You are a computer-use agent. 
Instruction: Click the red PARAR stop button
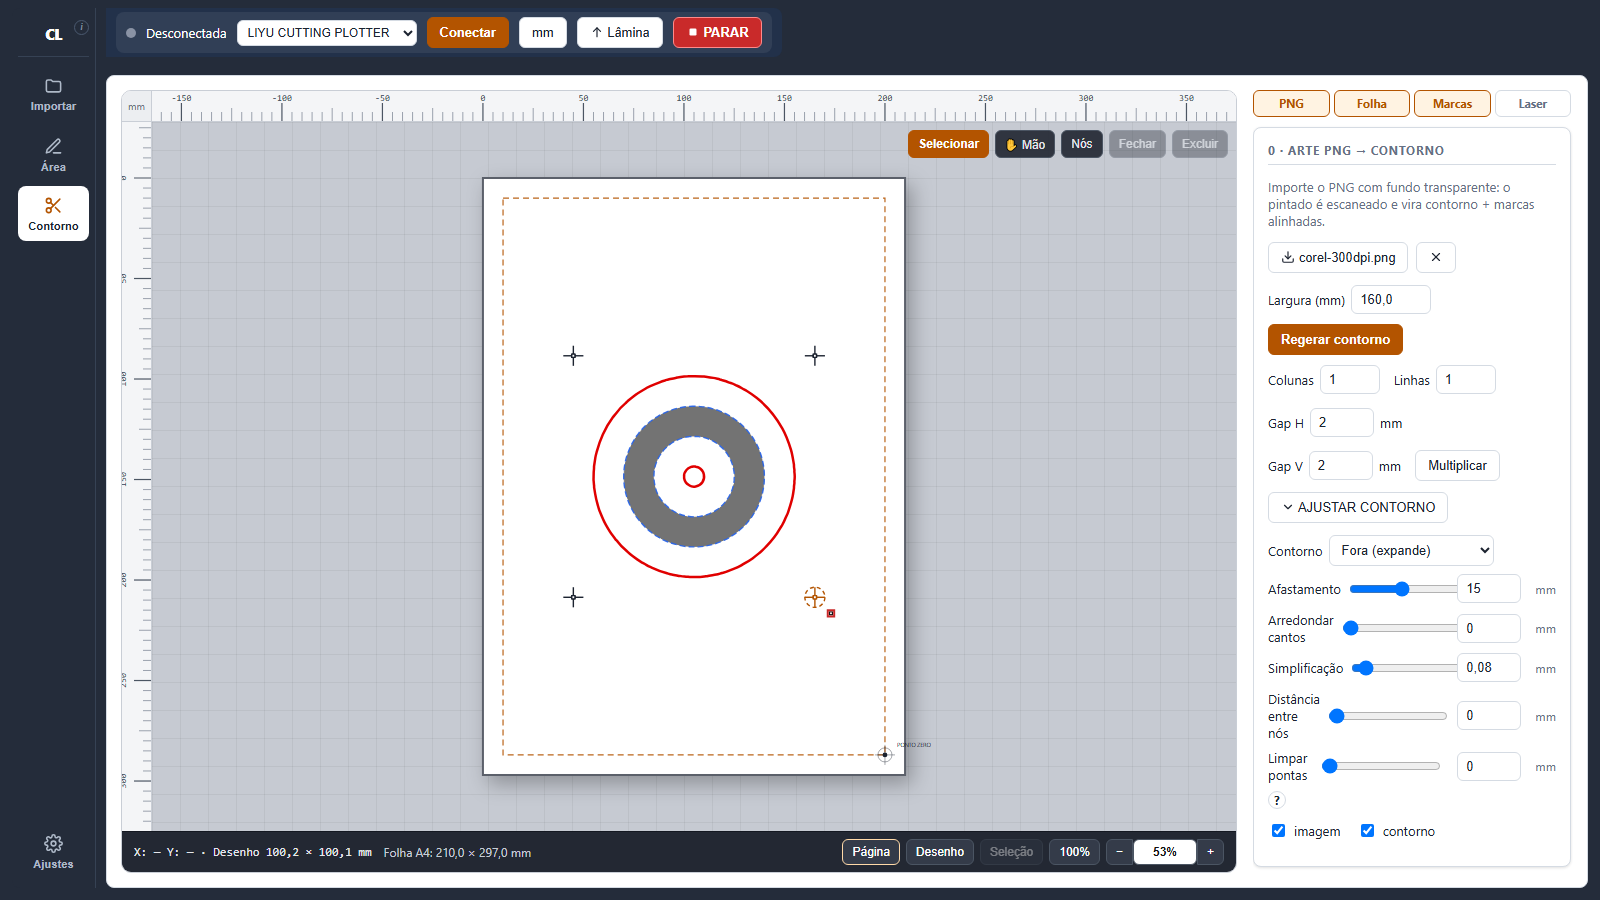click(717, 33)
